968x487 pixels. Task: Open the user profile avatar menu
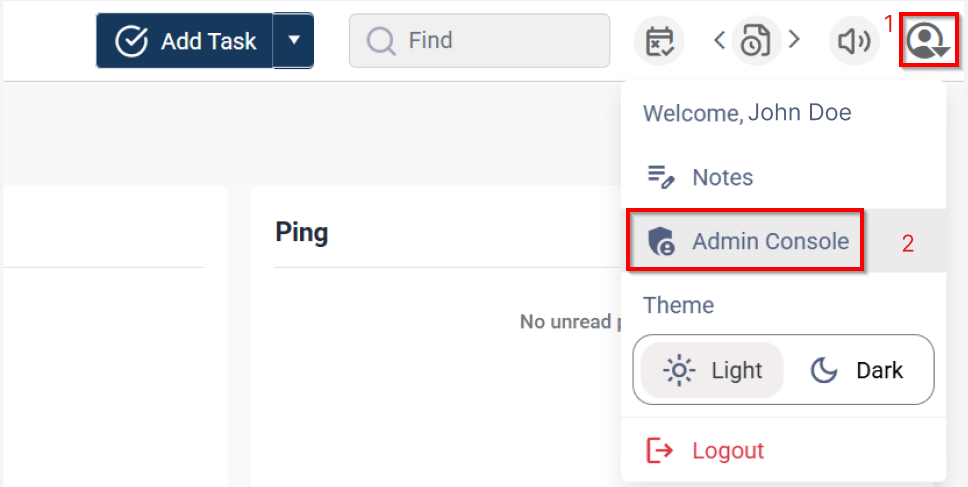click(x=927, y=41)
